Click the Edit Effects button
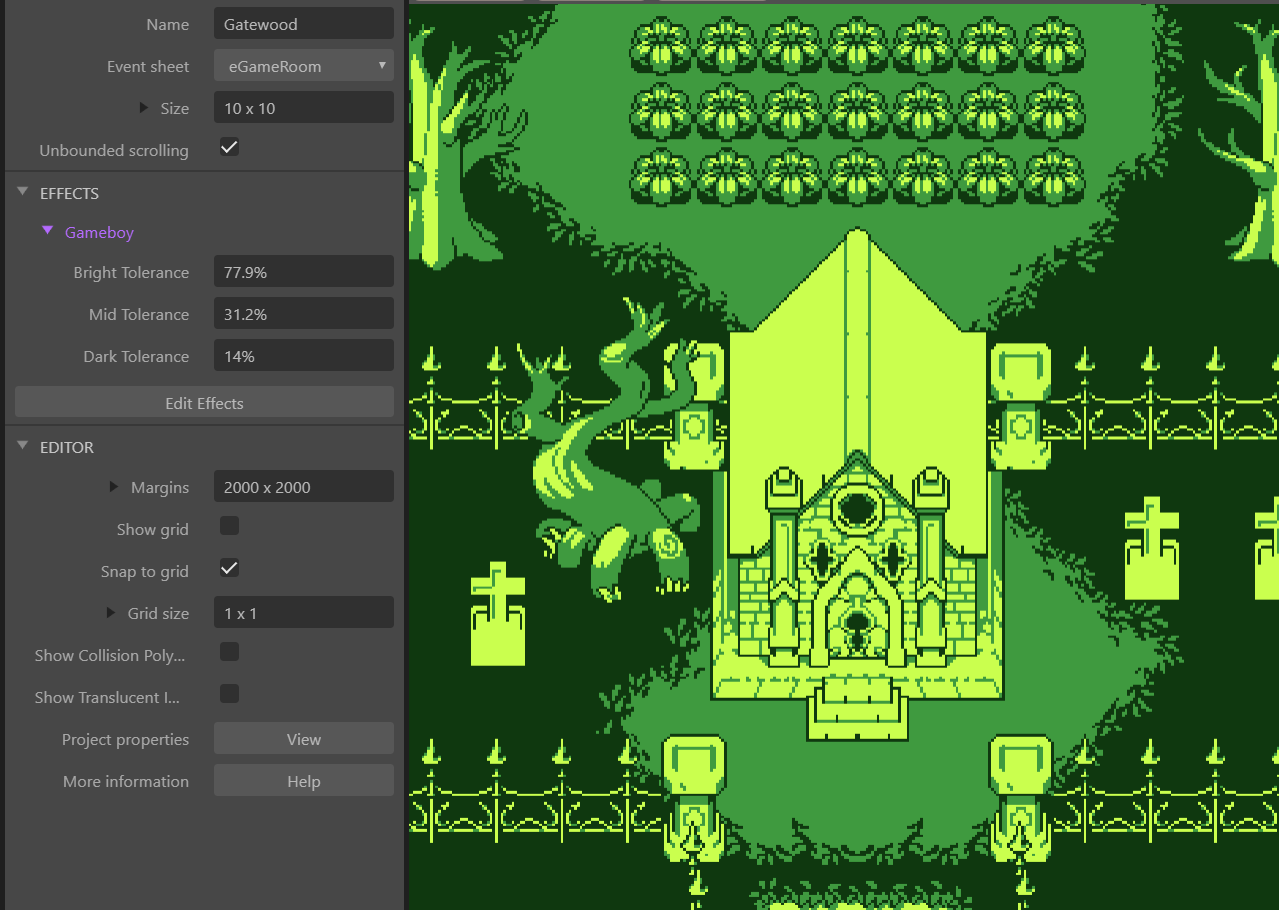Image resolution: width=1279 pixels, height=910 pixels. pos(204,403)
